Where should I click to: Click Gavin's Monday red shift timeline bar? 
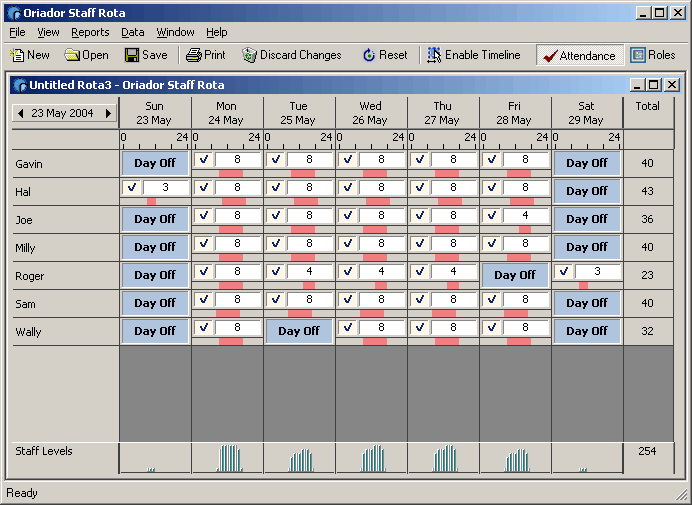point(231,173)
